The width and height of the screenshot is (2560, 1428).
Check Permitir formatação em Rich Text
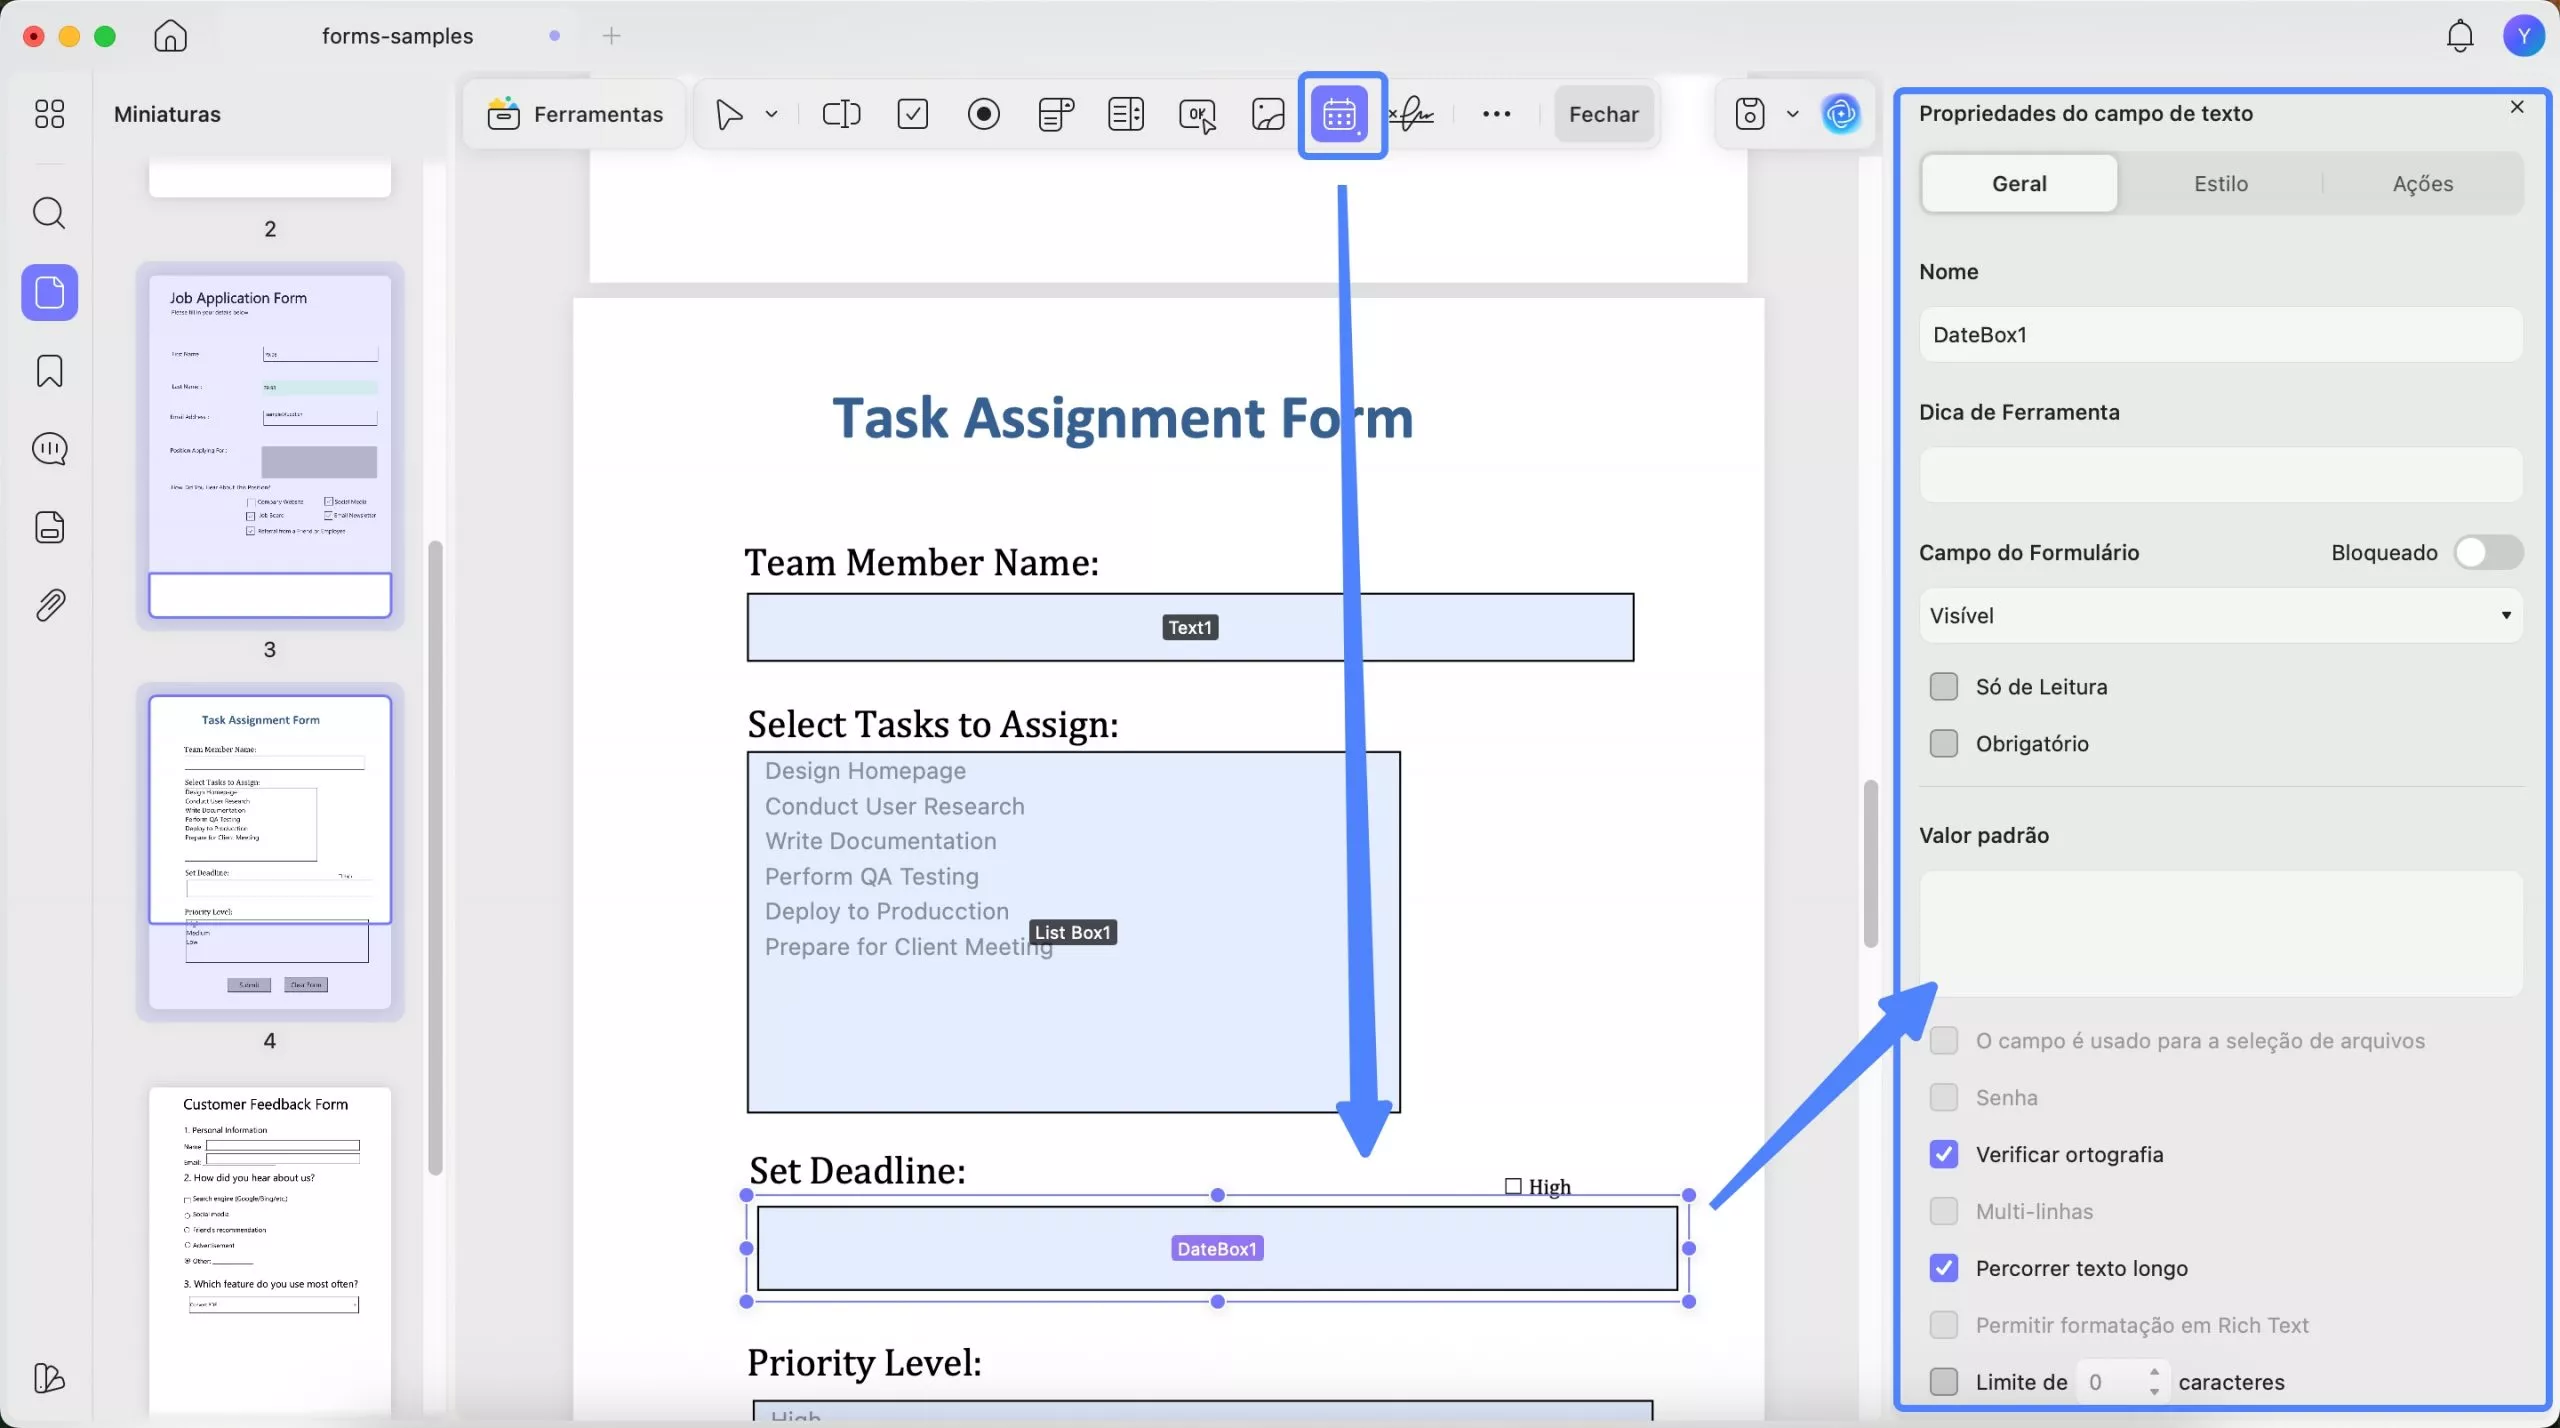pyautogui.click(x=1943, y=1325)
